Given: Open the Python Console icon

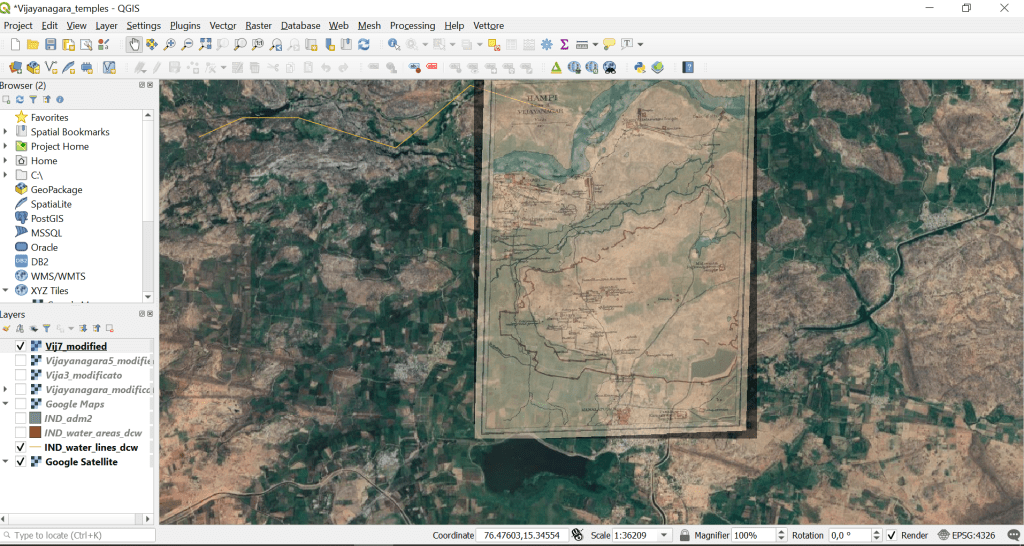Looking at the screenshot, I should pos(640,67).
